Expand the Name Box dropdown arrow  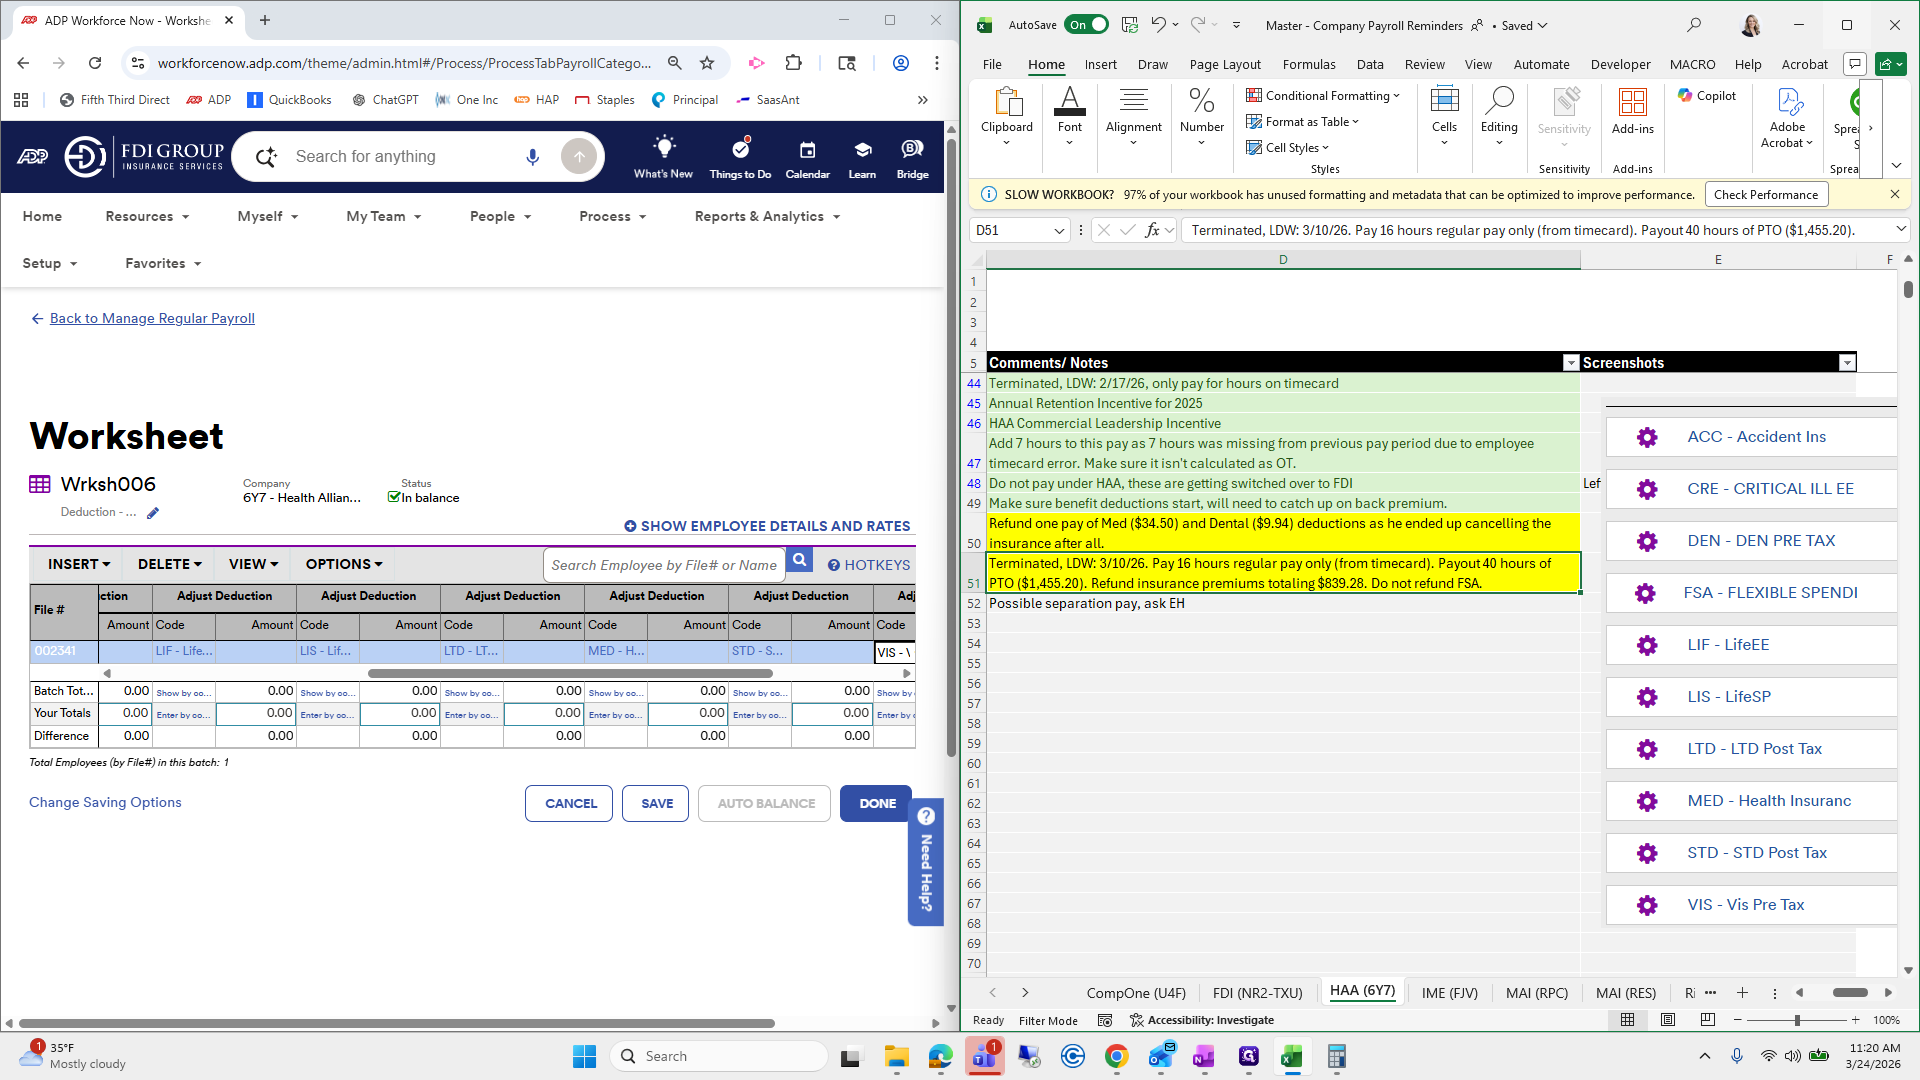(x=1059, y=230)
